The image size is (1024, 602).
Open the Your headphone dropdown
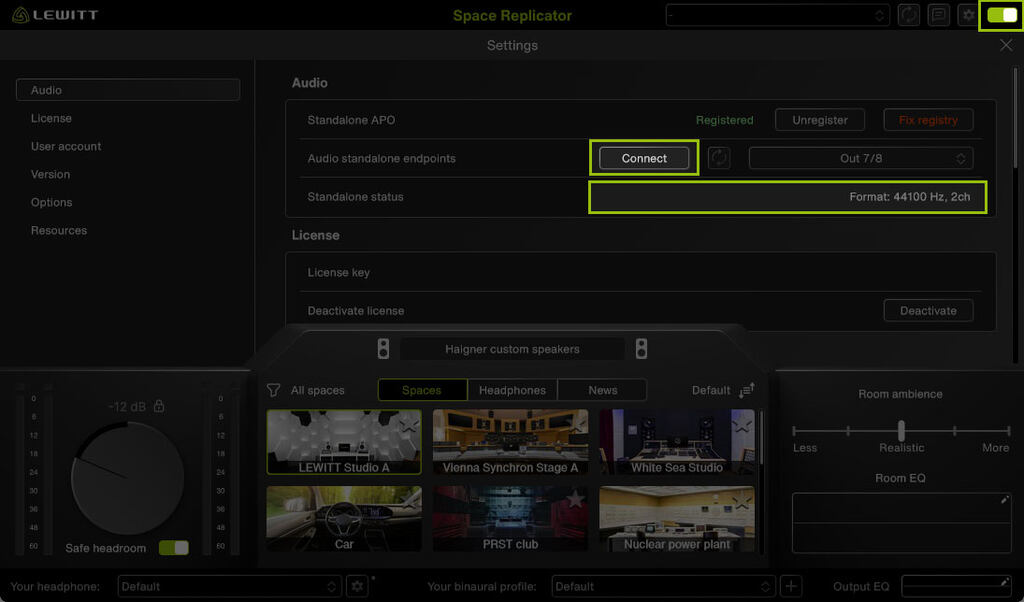(229, 586)
